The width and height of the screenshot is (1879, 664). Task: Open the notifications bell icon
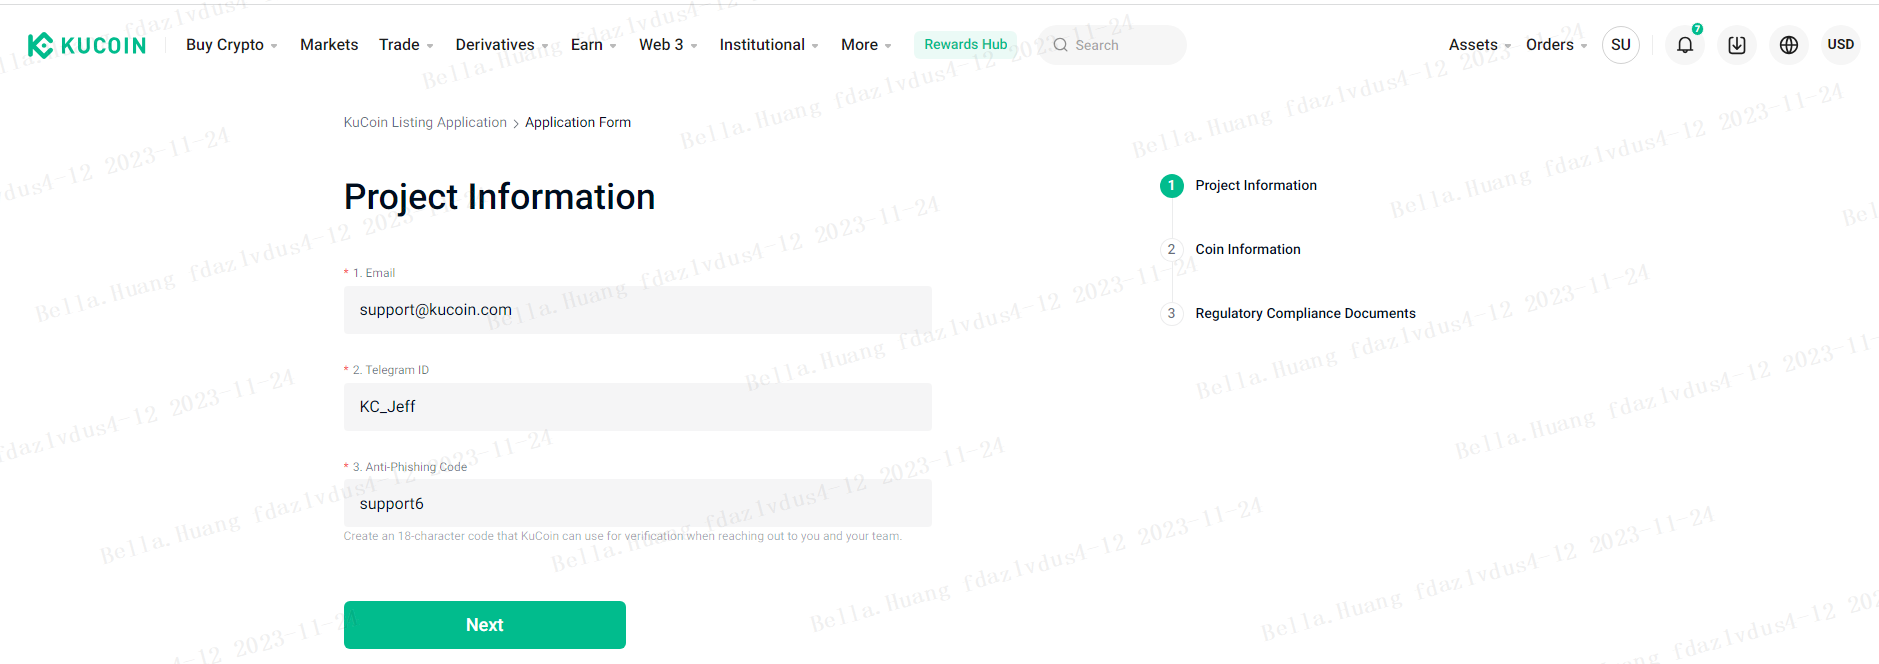click(1685, 45)
